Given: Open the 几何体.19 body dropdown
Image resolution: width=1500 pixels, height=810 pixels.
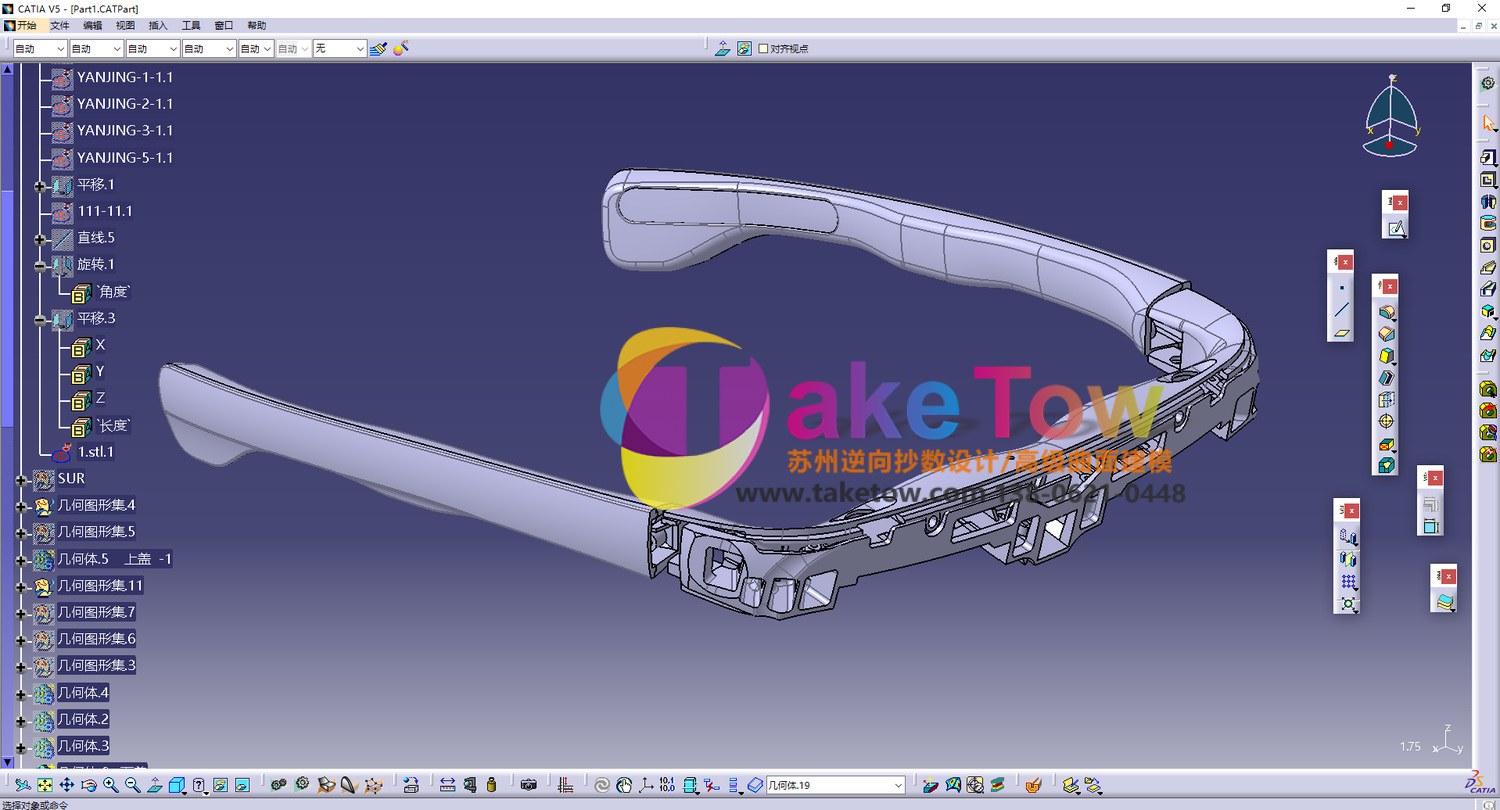Looking at the screenshot, I should click(899, 786).
